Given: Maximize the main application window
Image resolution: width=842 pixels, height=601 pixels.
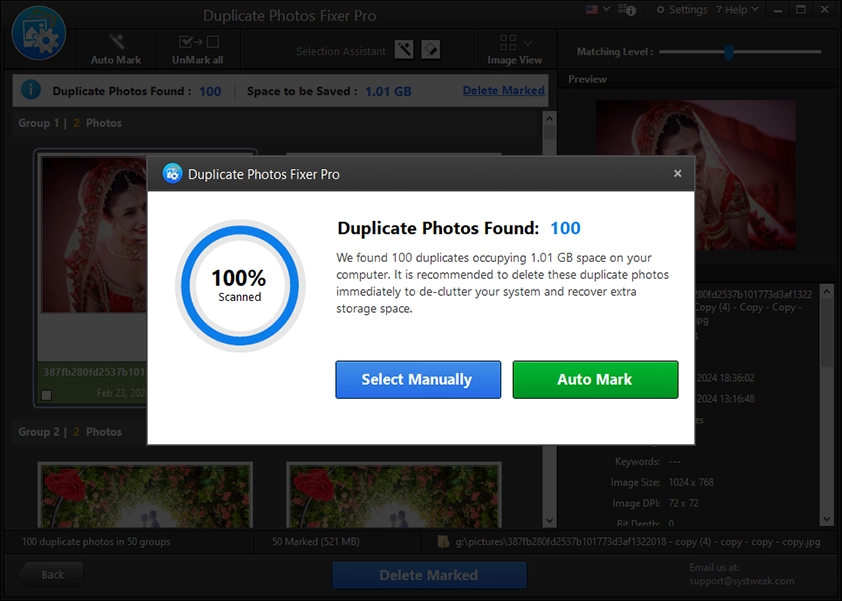Looking at the screenshot, I should pyautogui.click(x=801, y=10).
